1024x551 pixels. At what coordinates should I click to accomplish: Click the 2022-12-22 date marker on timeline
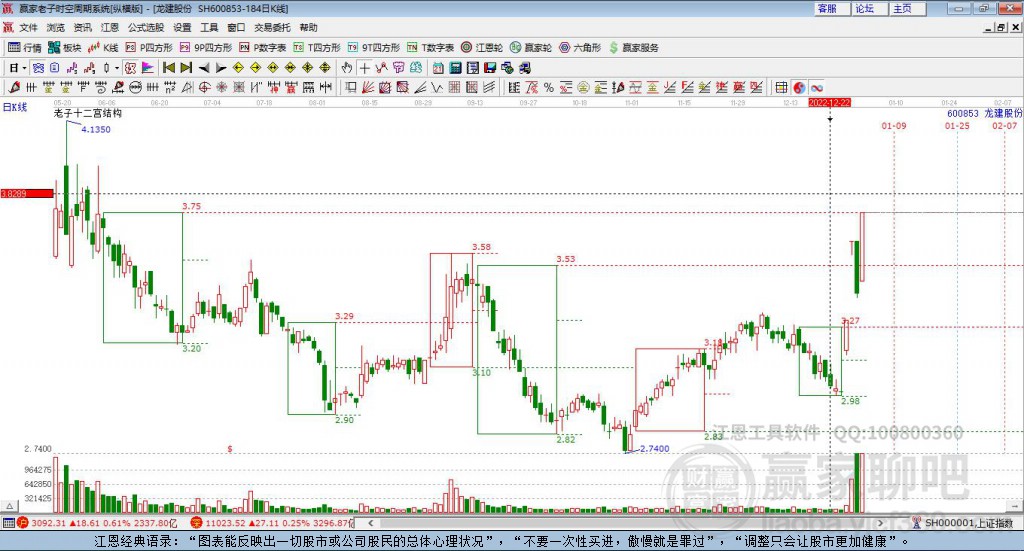(829, 102)
